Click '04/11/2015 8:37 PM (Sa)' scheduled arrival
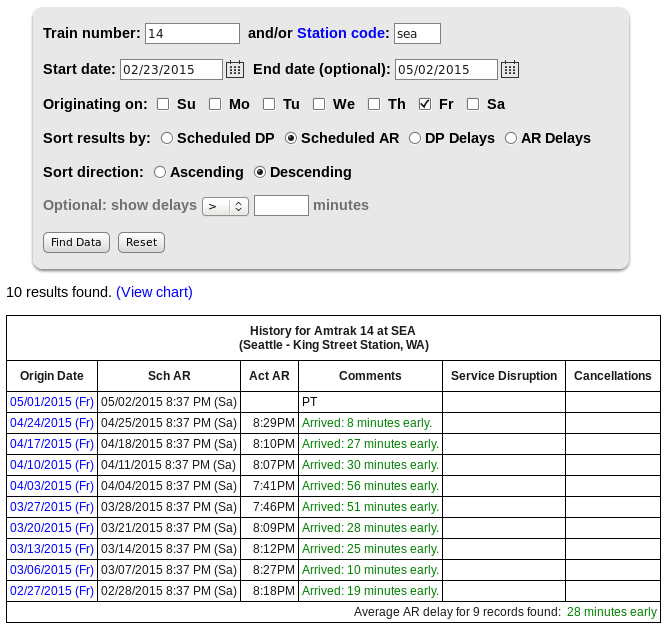 [x=168, y=465]
